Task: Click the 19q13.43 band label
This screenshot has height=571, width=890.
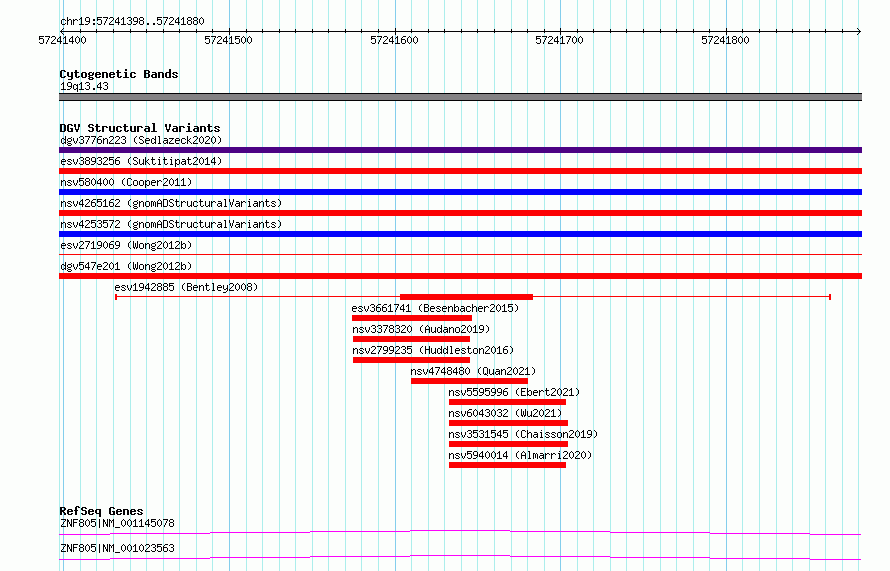Action: click(x=84, y=86)
